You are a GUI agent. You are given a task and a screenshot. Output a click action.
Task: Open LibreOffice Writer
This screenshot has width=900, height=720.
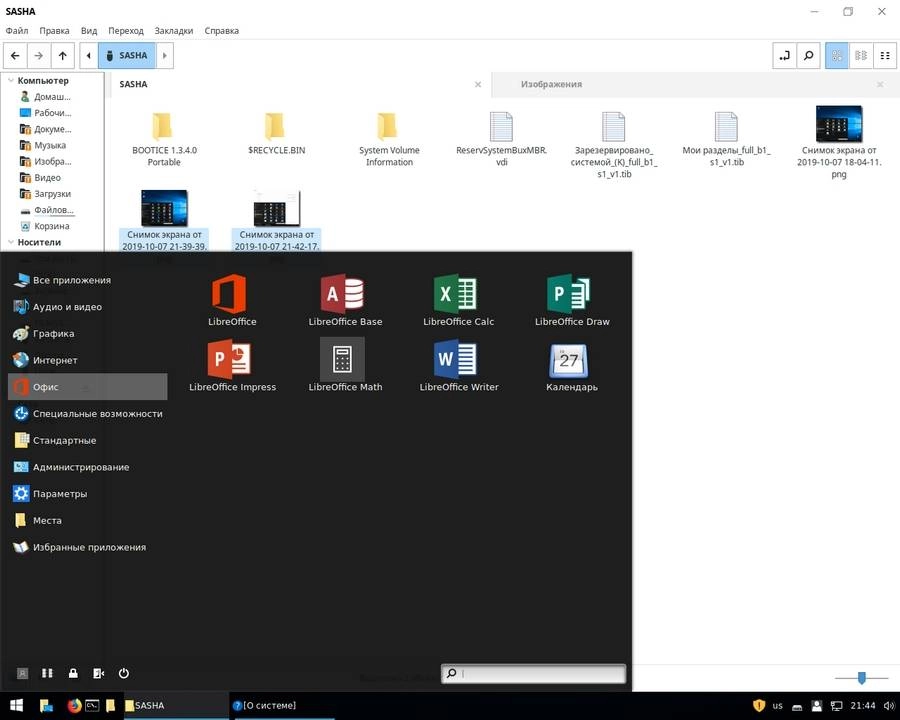(x=458, y=366)
